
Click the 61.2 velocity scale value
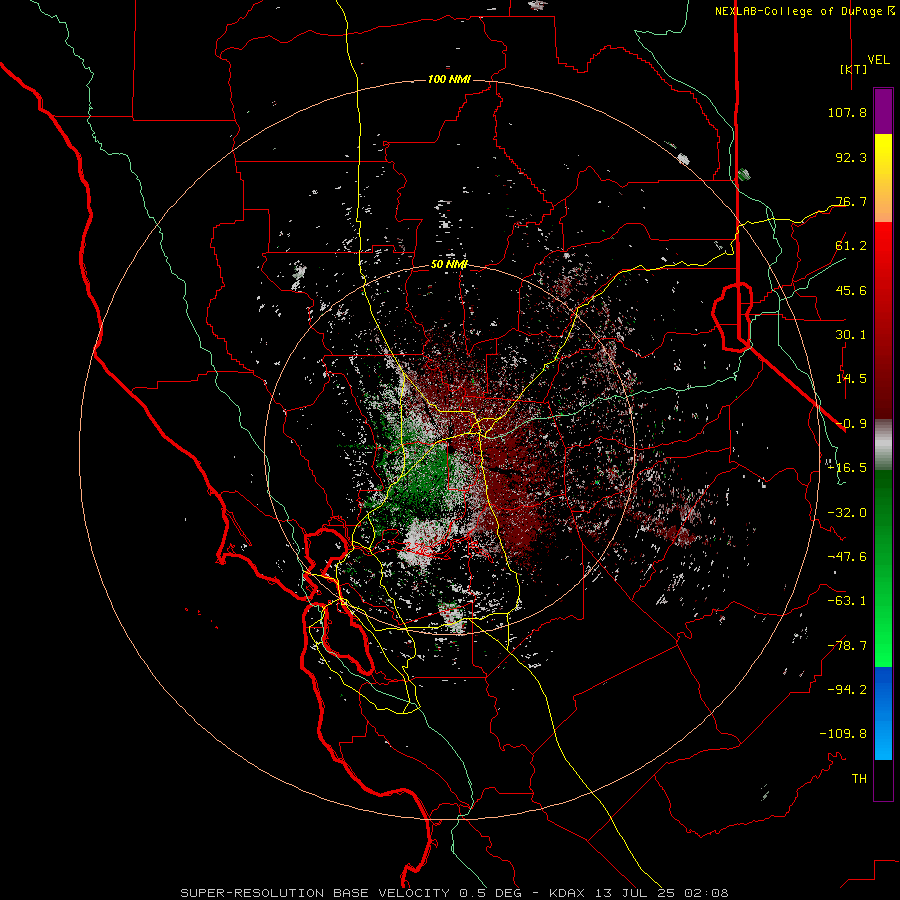pyautogui.click(x=851, y=246)
